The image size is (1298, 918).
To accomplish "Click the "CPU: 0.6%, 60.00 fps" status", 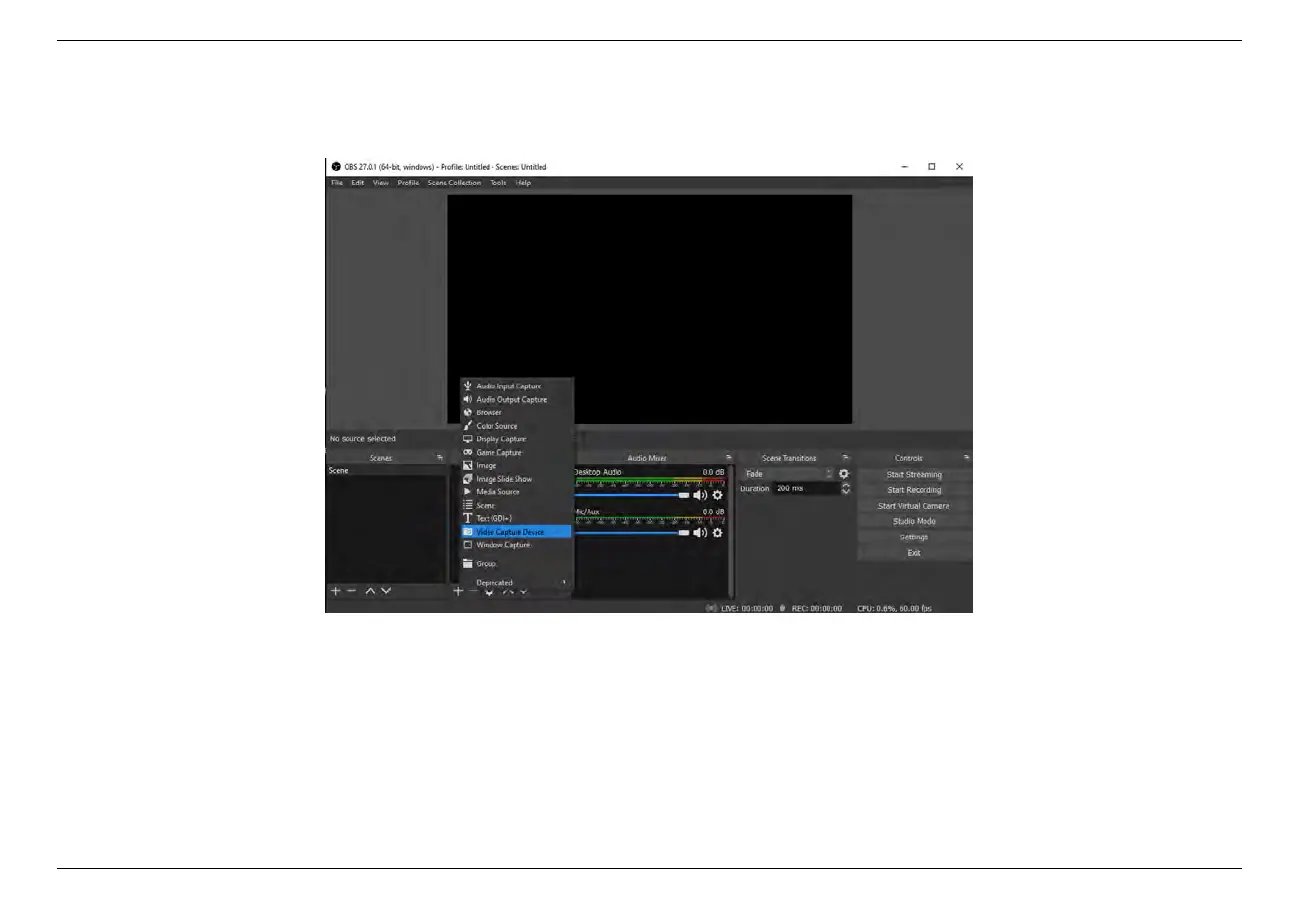I will [894, 608].
